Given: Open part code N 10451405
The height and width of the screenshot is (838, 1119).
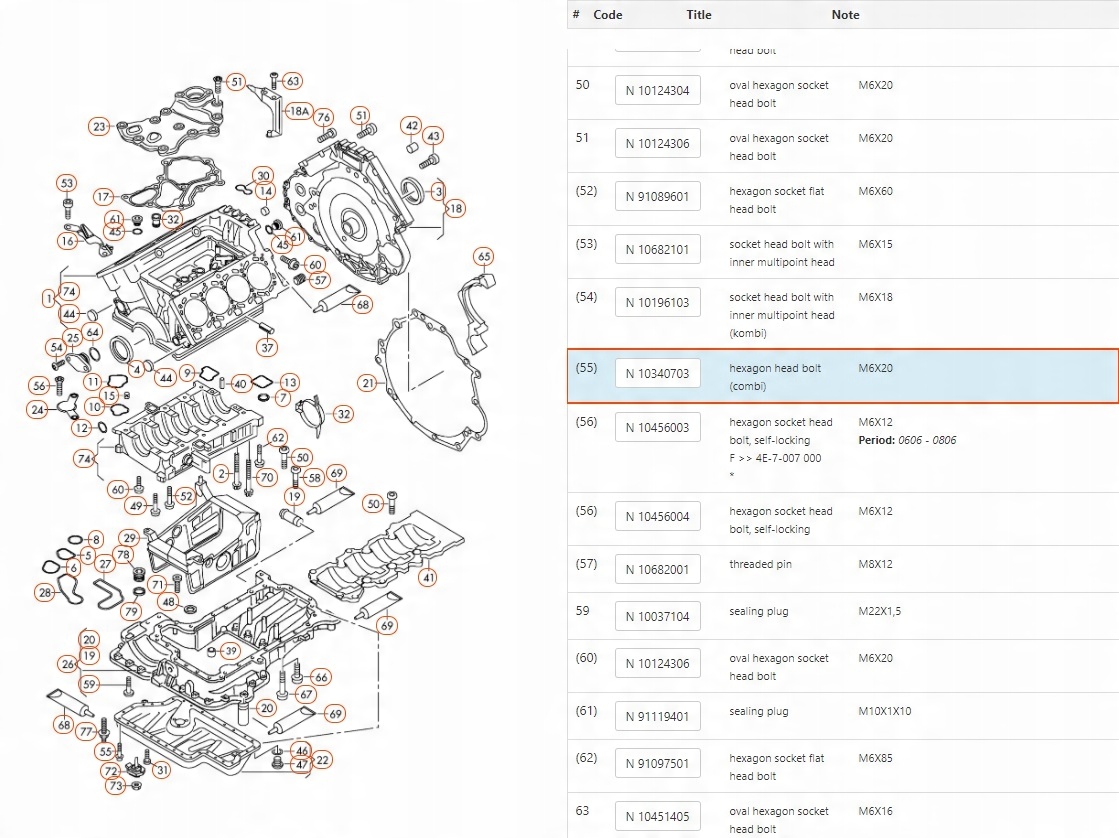Looking at the screenshot, I should pyautogui.click(x=657, y=816).
